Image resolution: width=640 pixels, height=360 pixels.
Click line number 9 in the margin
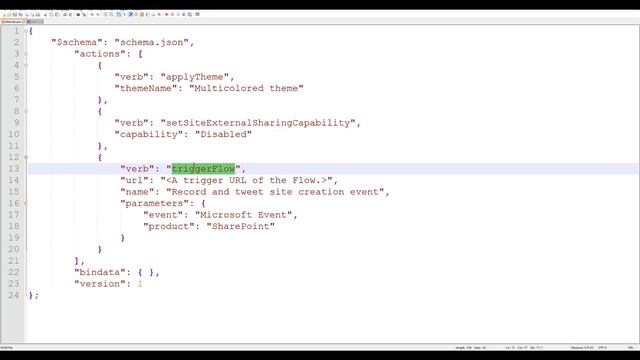tap(16, 122)
